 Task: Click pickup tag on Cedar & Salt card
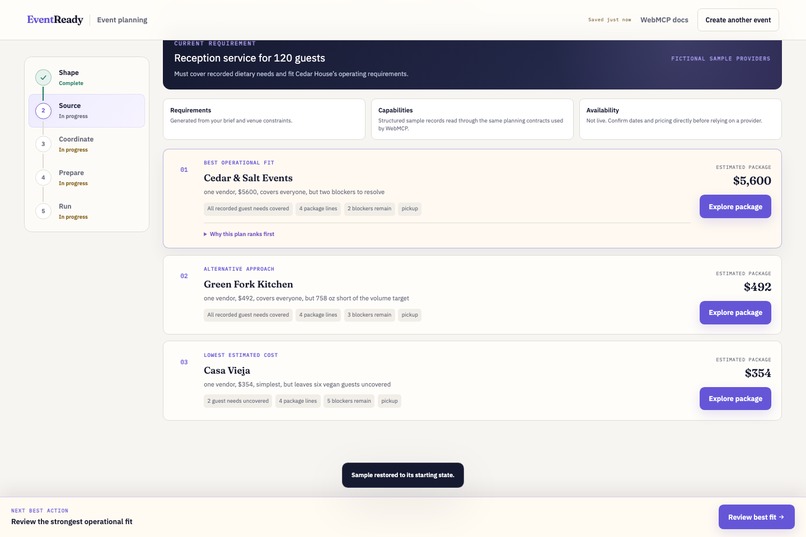click(410, 209)
